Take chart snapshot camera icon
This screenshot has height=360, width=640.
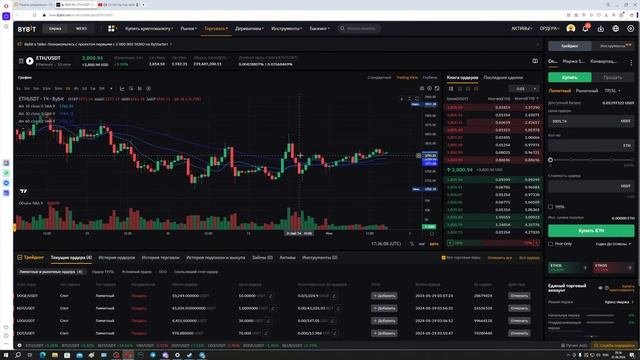point(422,89)
